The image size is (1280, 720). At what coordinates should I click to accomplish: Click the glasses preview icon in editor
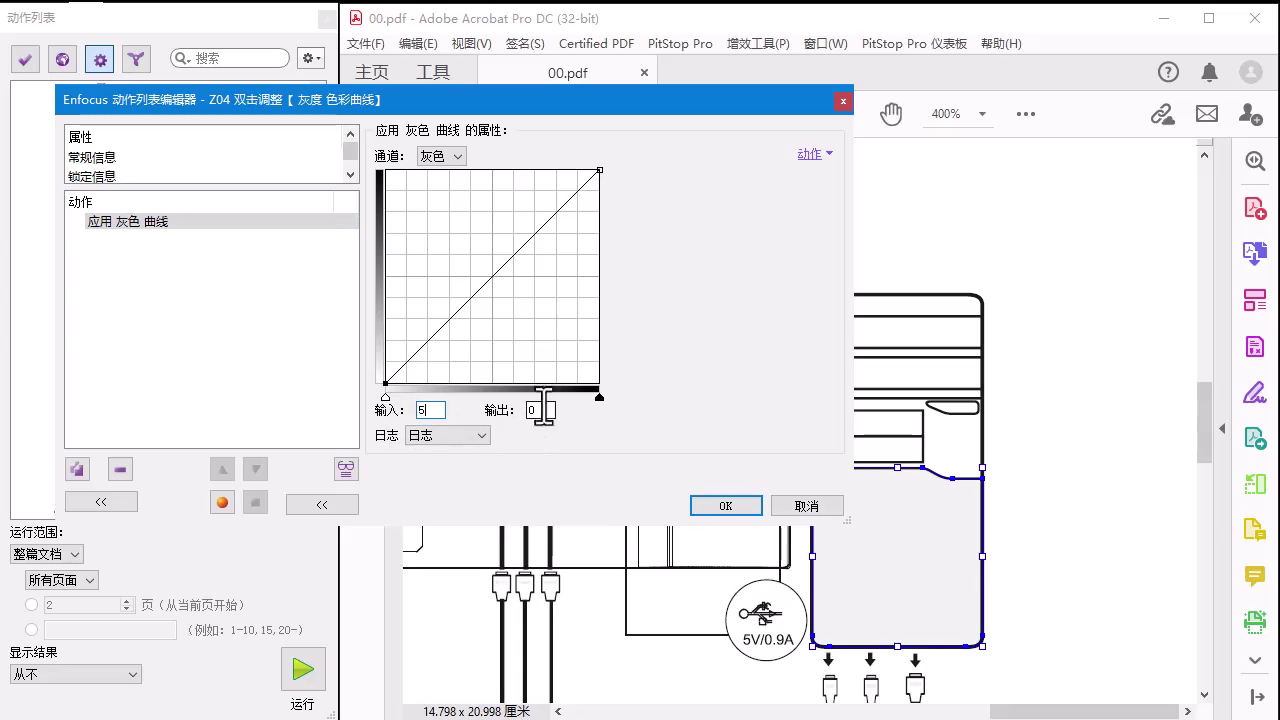coord(346,469)
